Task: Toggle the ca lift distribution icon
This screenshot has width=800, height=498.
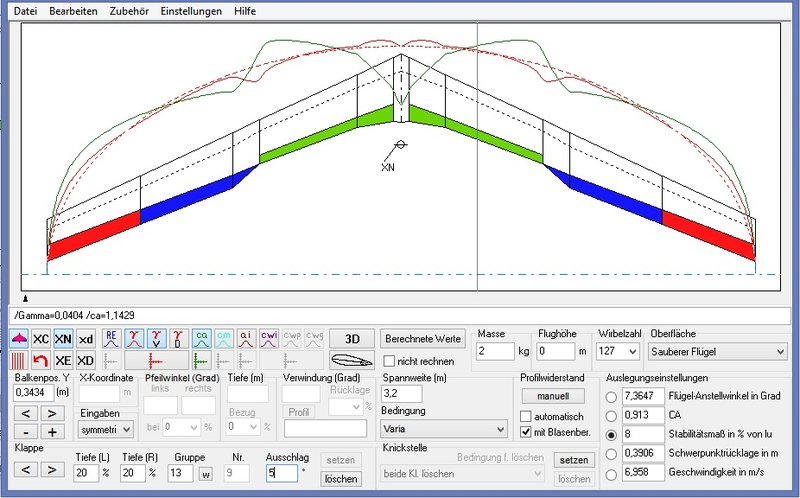Action: [201, 339]
